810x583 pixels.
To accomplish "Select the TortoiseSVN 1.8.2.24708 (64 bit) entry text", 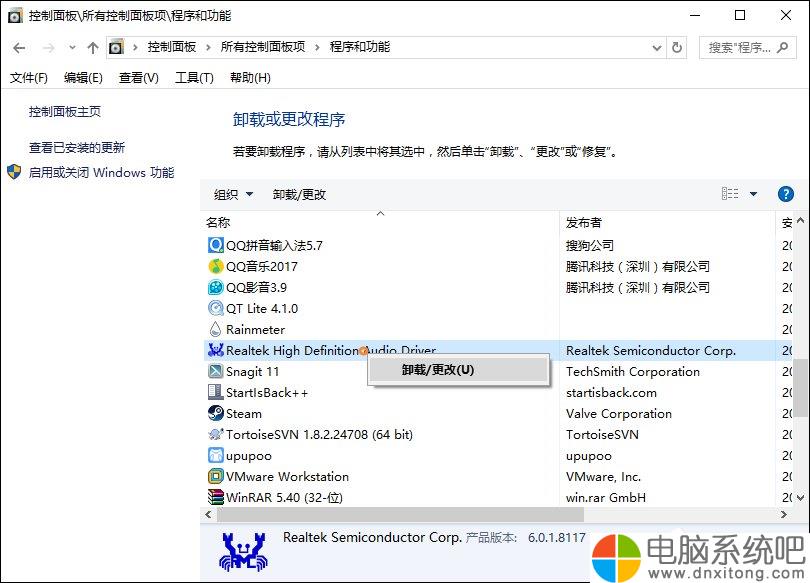I will tap(319, 435).
